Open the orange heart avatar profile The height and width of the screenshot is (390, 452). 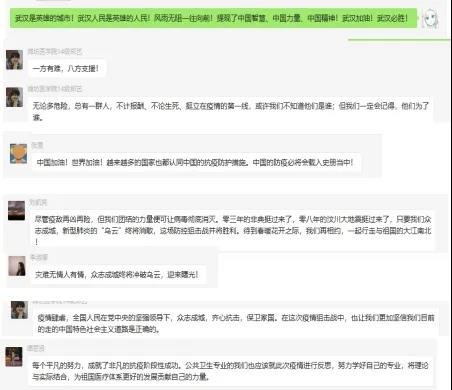point(19,154)
